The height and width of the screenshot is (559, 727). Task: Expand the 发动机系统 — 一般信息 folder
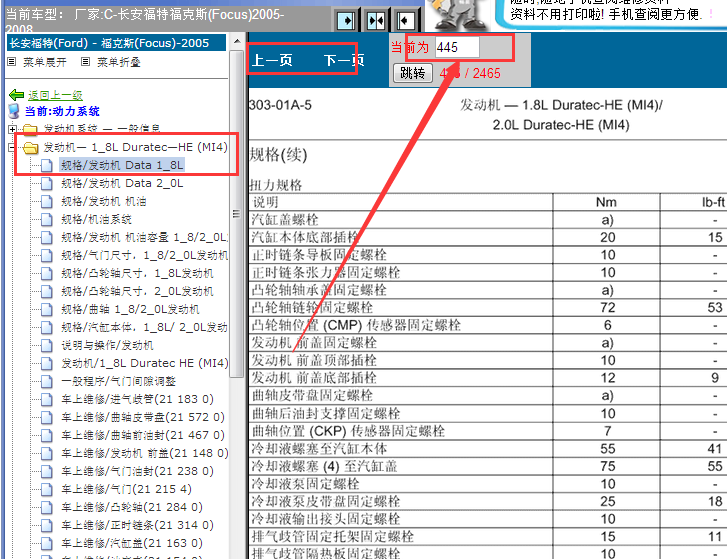tap(13, 129)
